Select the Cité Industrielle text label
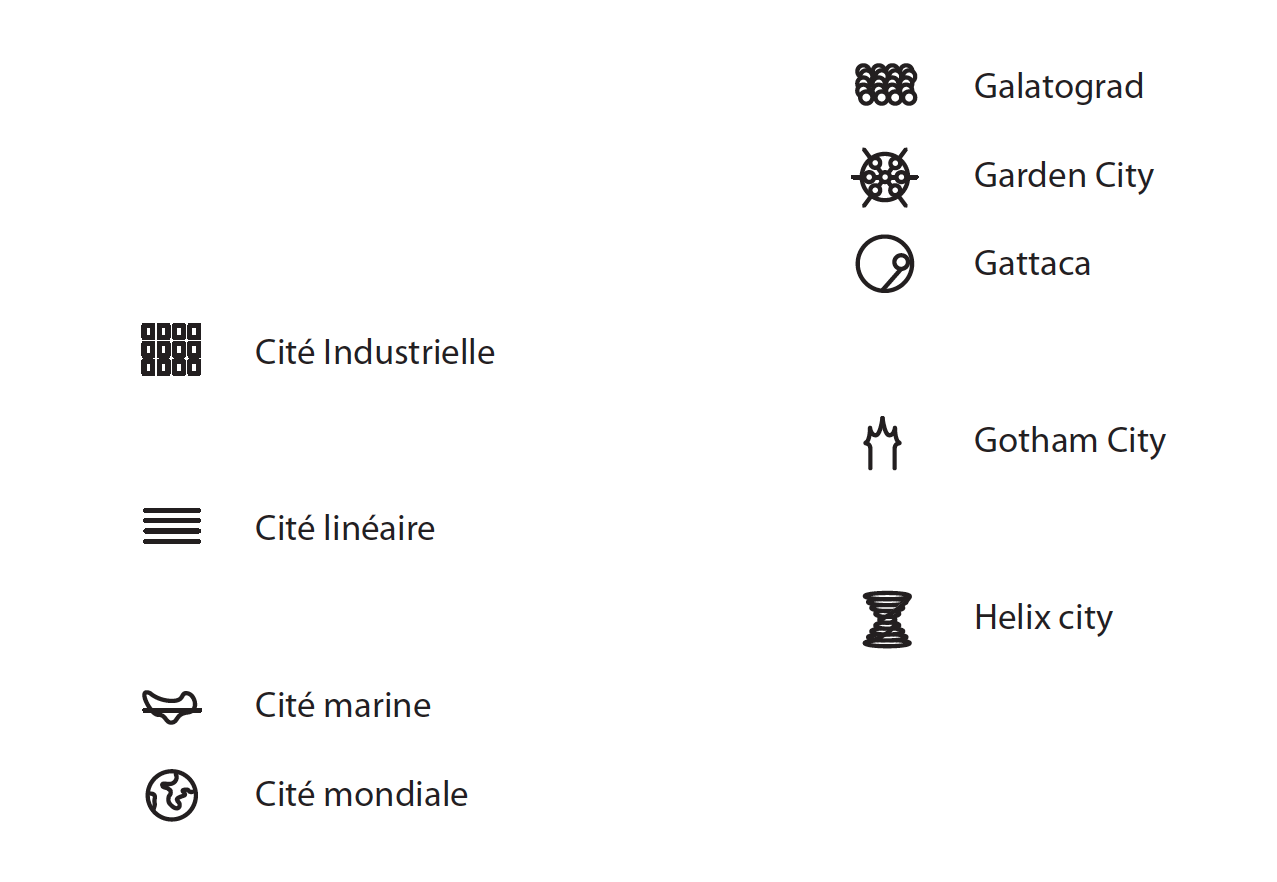The height and width of the screenshot is (882, 1277). coord(375,352)
